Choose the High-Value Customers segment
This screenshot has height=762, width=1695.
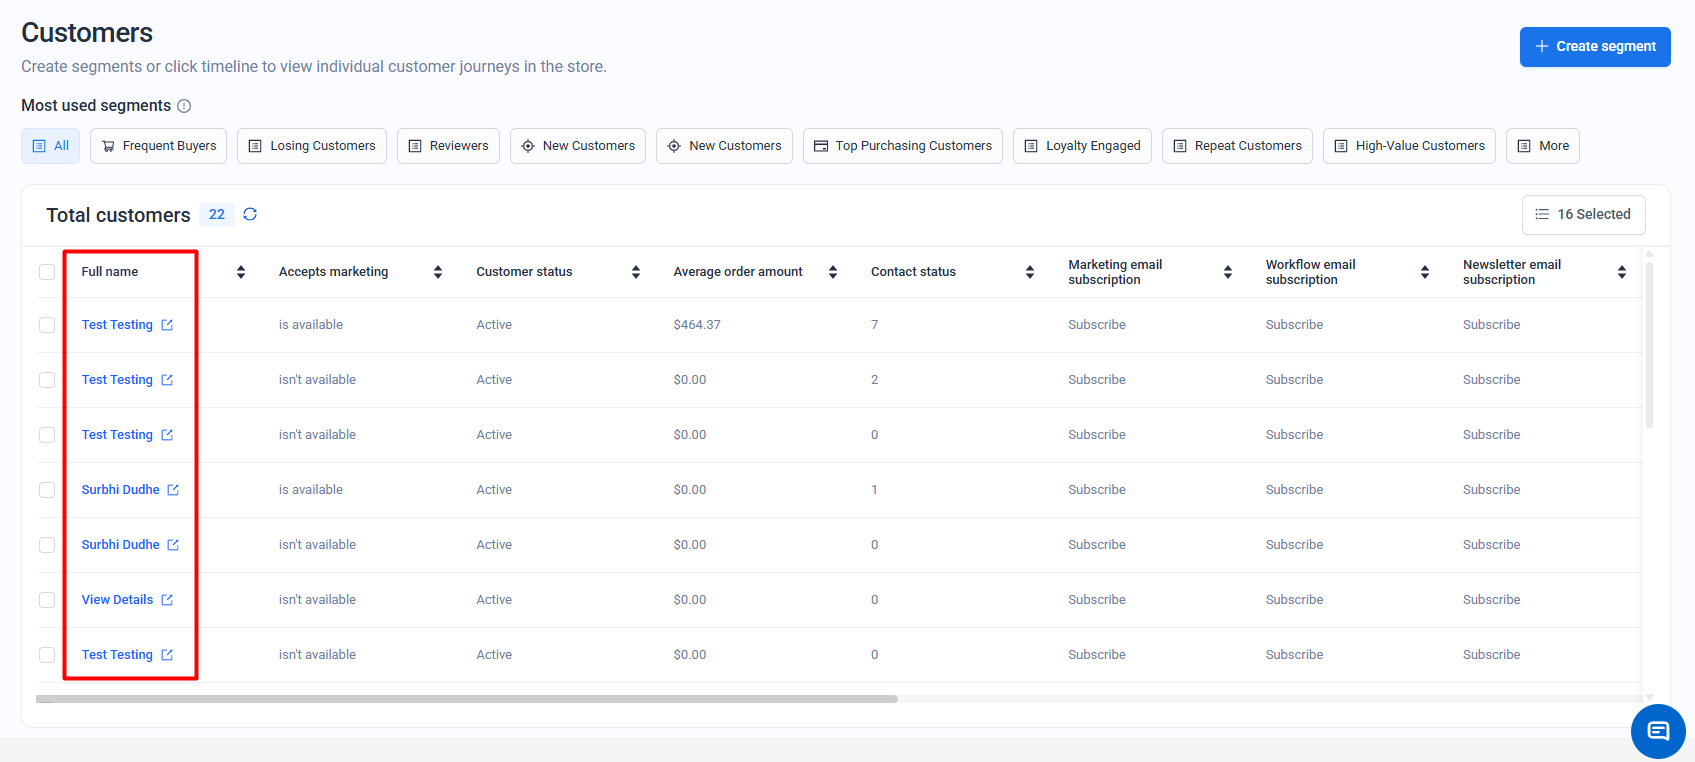coord(1408,146)
